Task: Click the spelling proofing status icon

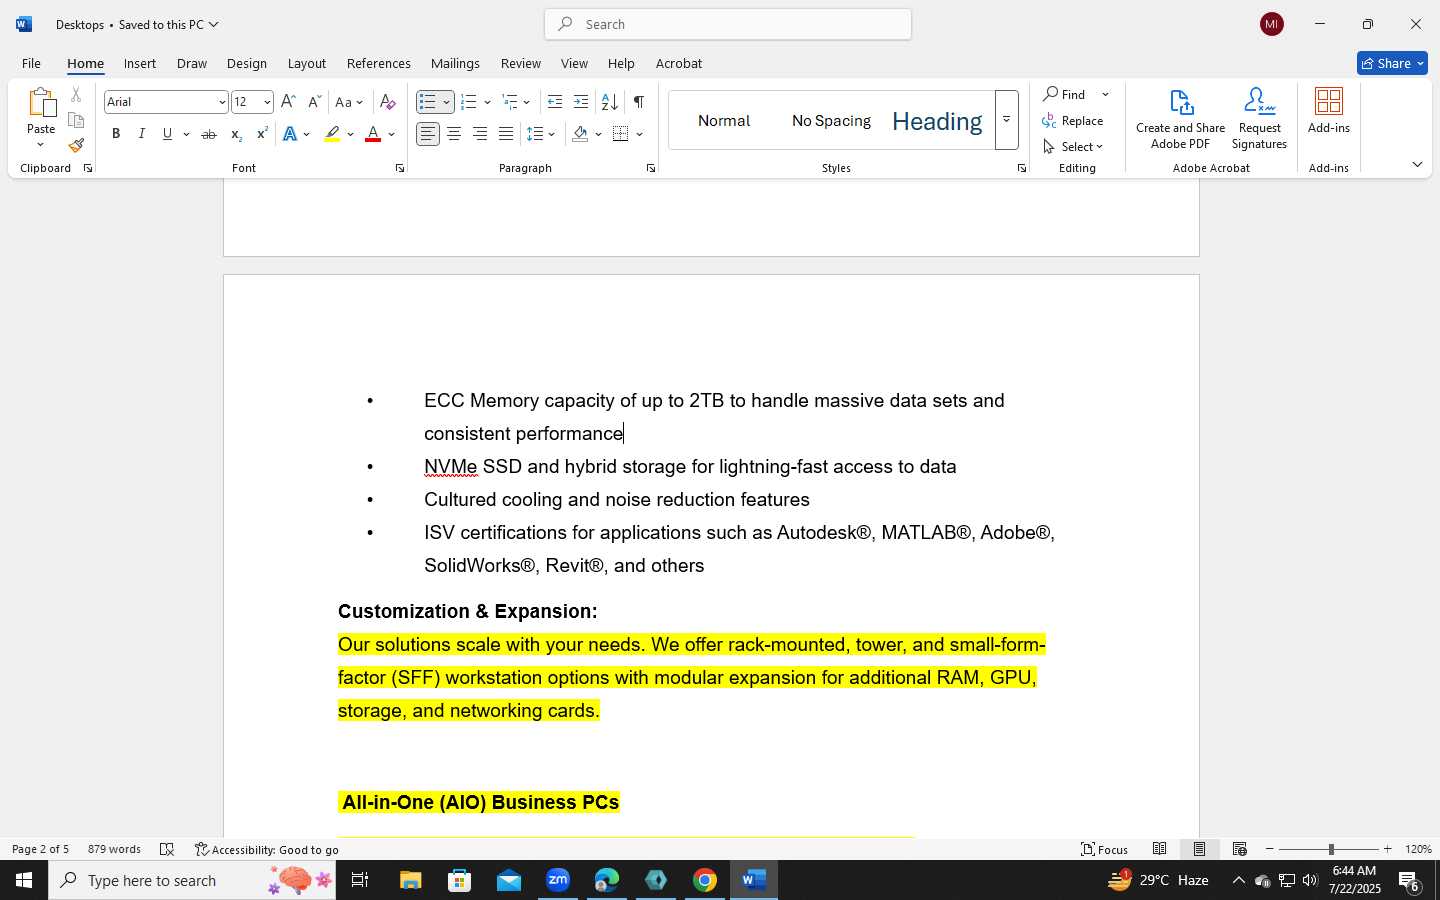Action: pos(167,849)
